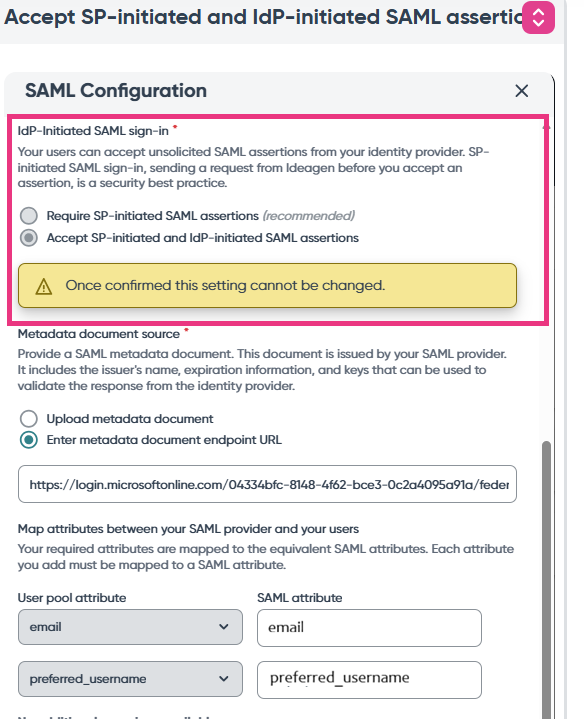Close the SAML Configuration panel
The width and height of the screenshot is (584, 719).
tap(522, 91)
